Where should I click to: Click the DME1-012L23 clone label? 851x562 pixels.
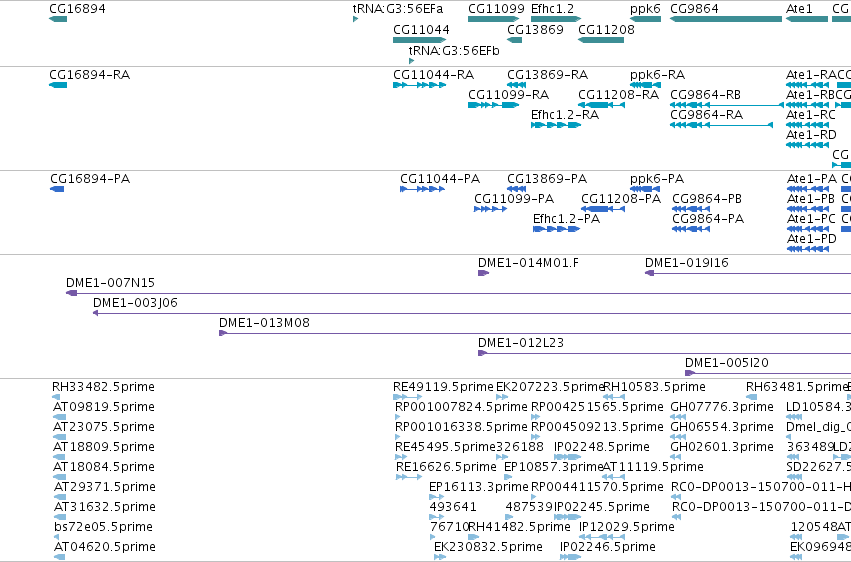click(520, 343)
